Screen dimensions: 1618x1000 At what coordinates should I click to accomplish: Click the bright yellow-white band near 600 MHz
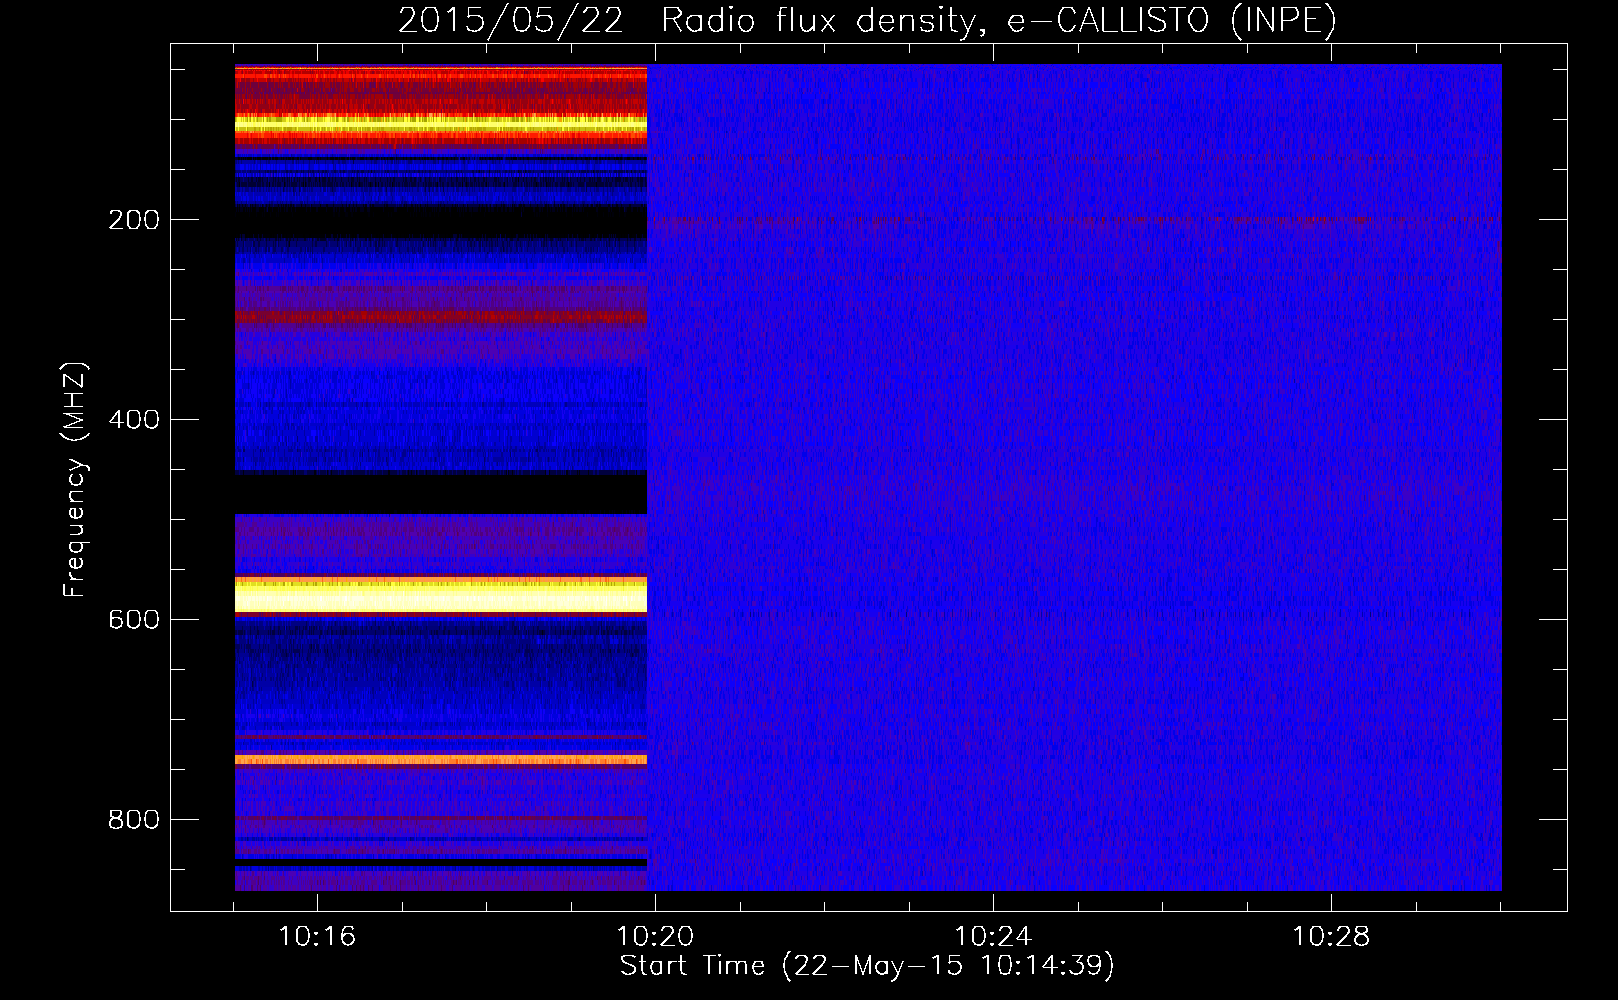(x=441, y=596)
